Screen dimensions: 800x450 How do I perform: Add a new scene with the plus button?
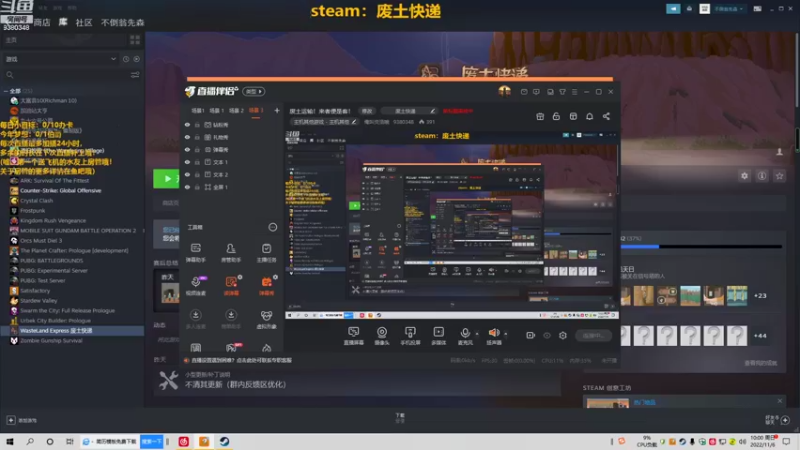pyautogui.click(x=277, y=111)
